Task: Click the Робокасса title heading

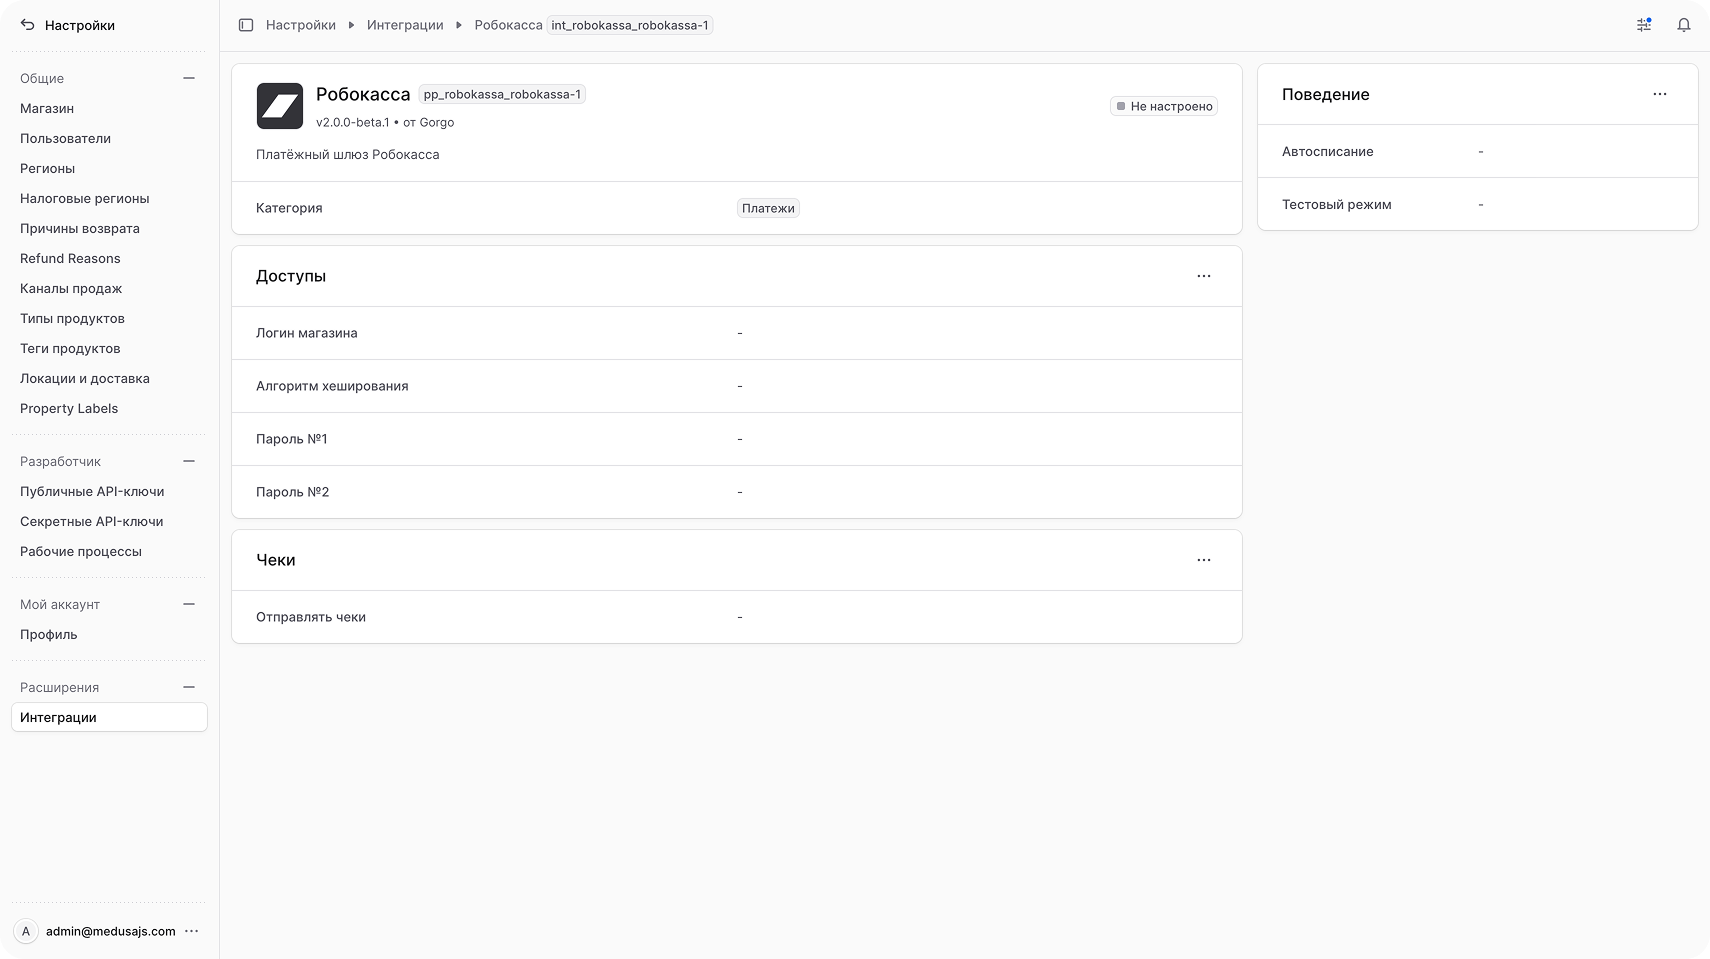Action: tap(363, 94)
